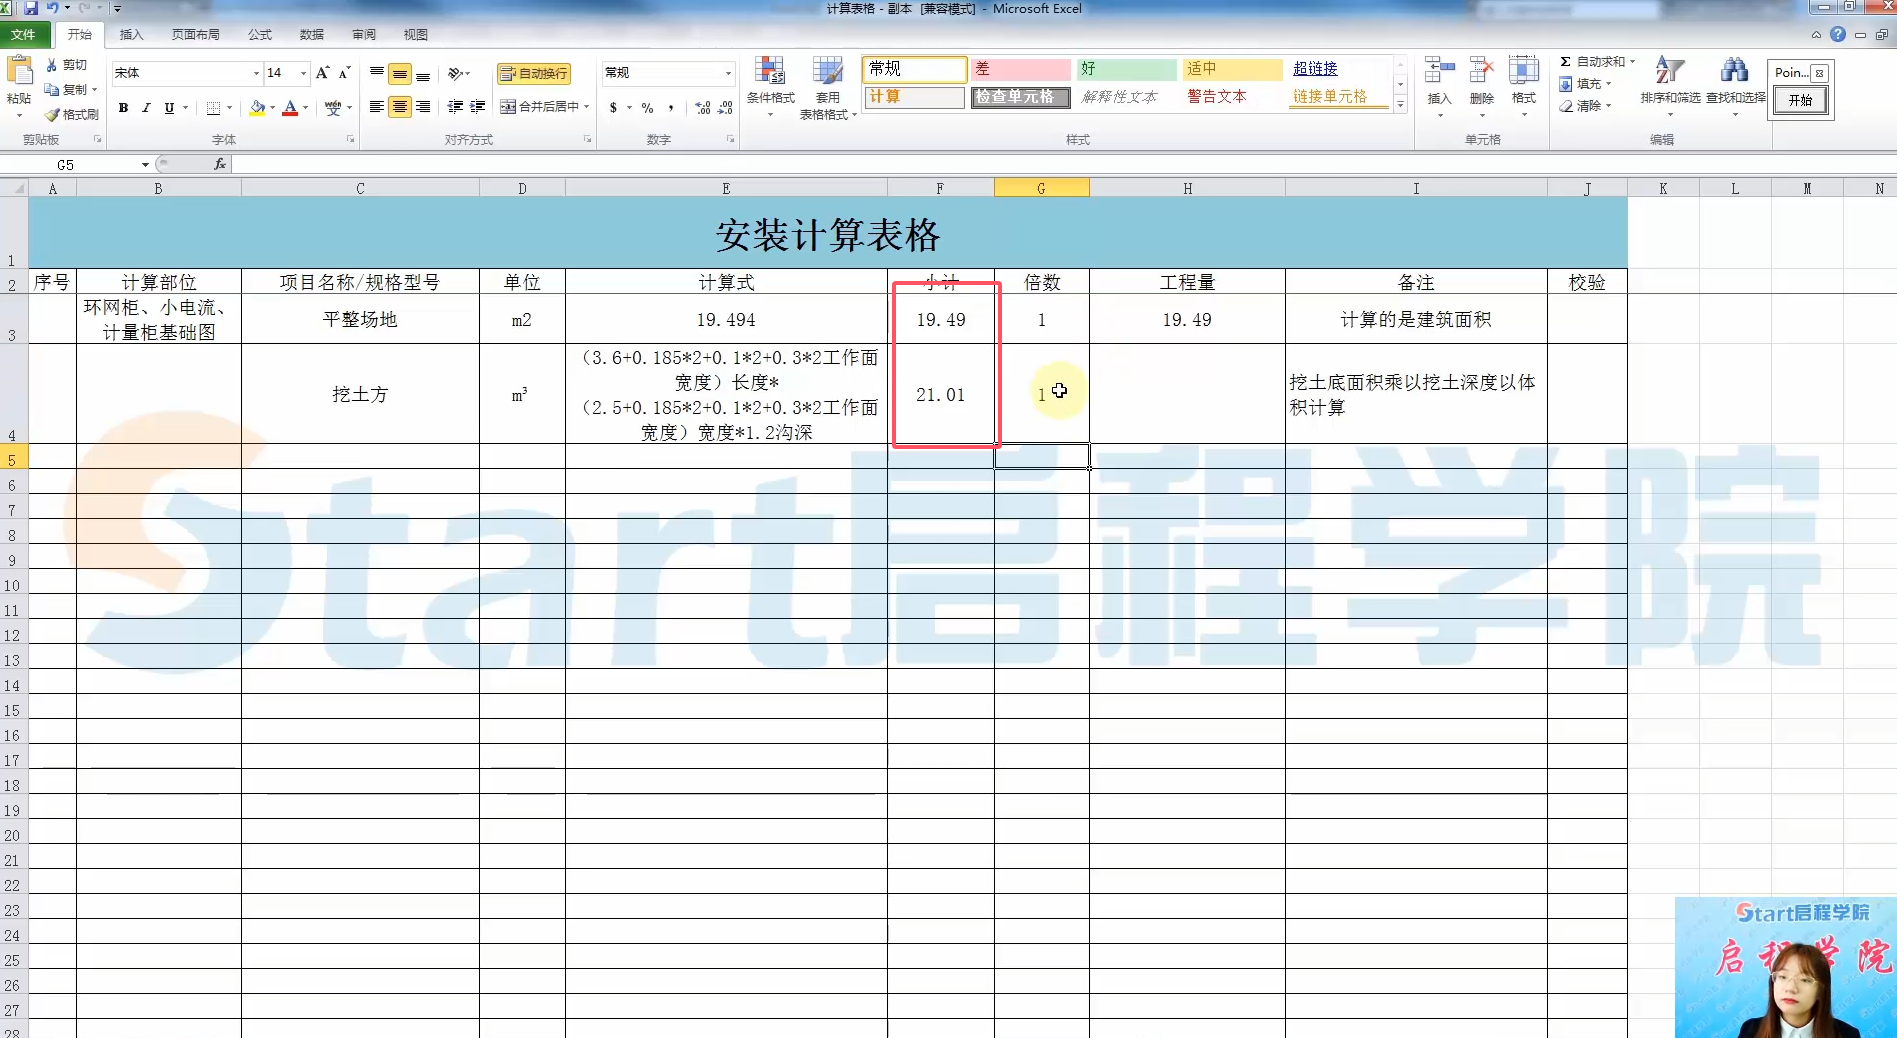Click the AutoSum (自动求和) sigma
The height and width of the screenshot is (1038, 1897).
[x=1565, y=62]
